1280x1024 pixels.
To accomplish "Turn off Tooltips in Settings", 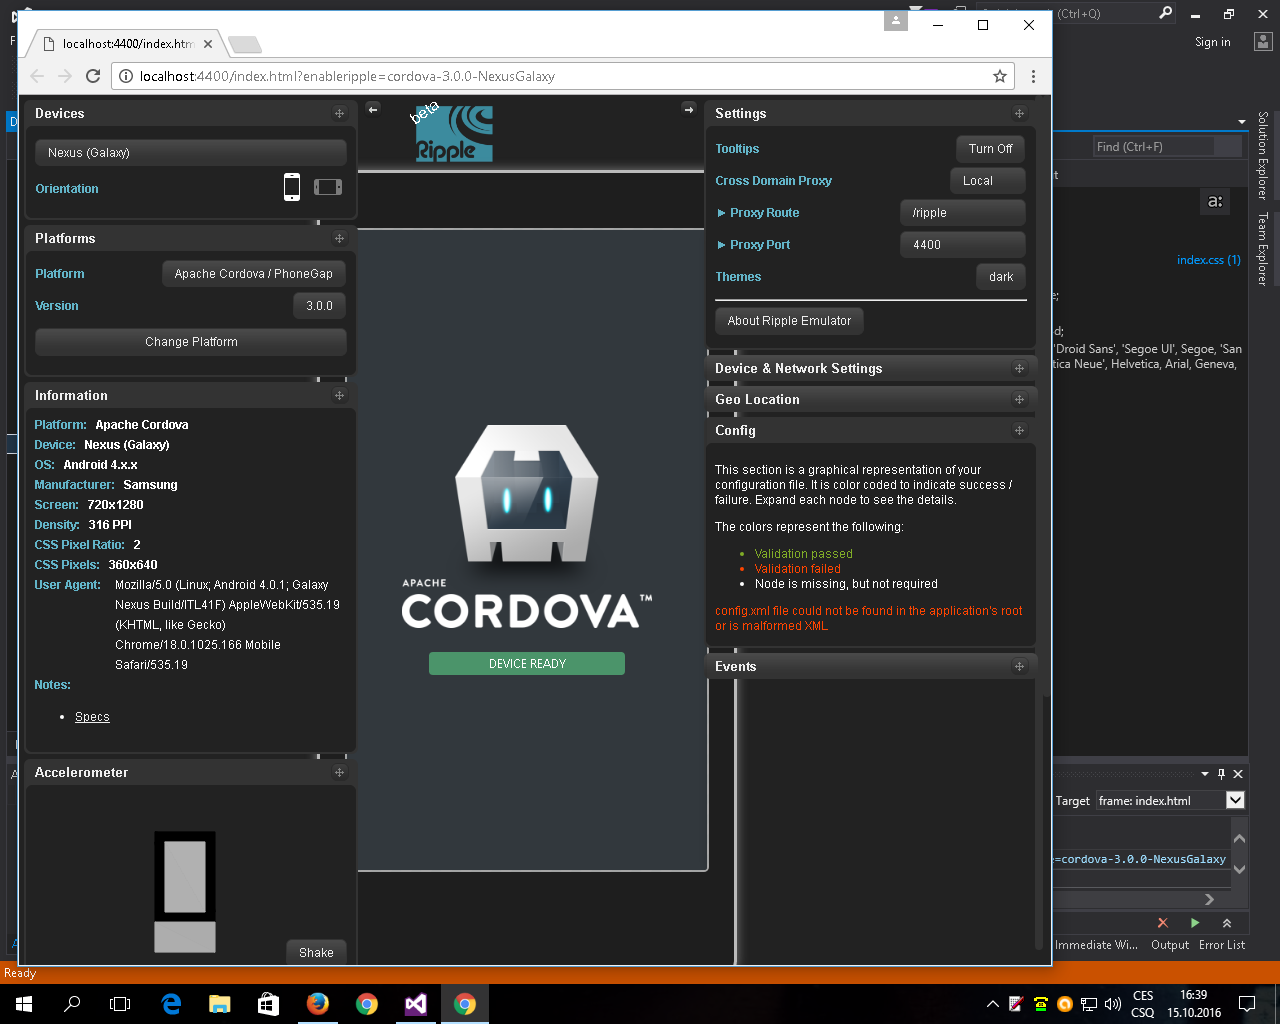I will pos(990,149).
